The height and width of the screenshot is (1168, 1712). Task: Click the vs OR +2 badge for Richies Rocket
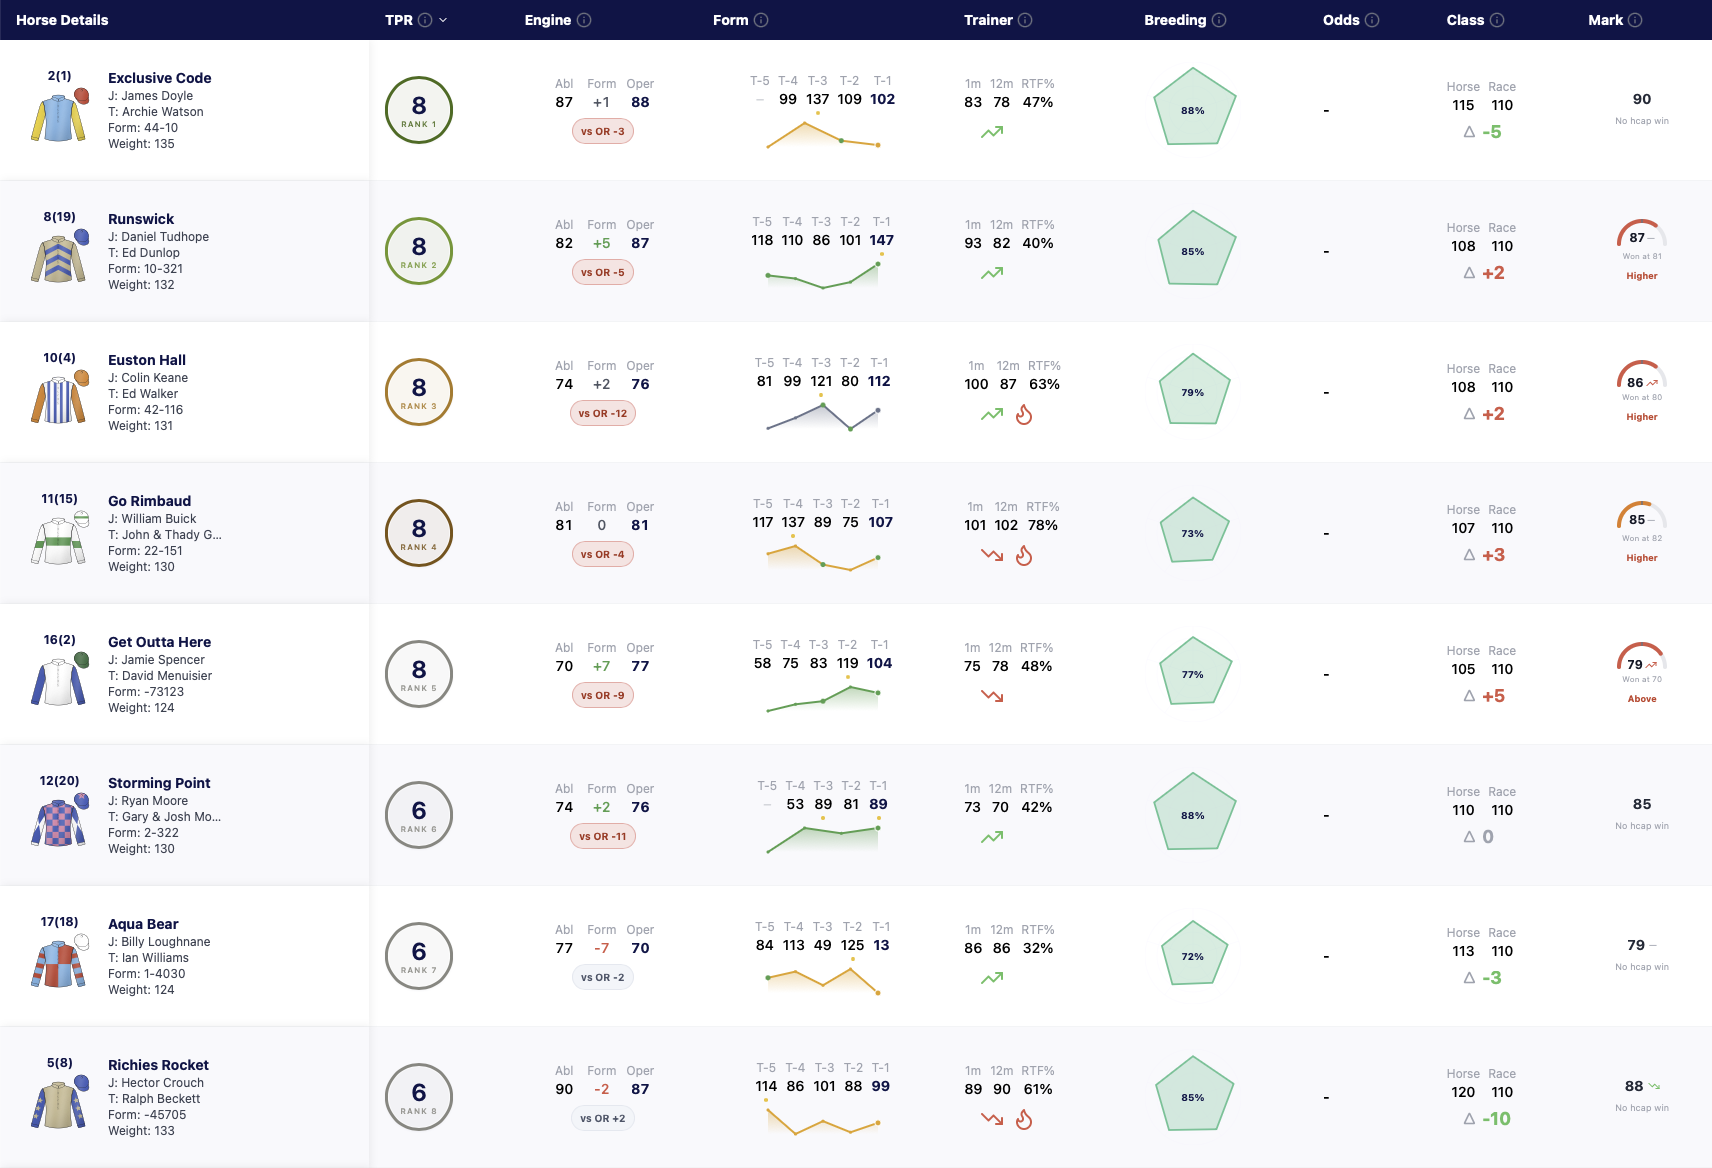603,1118
